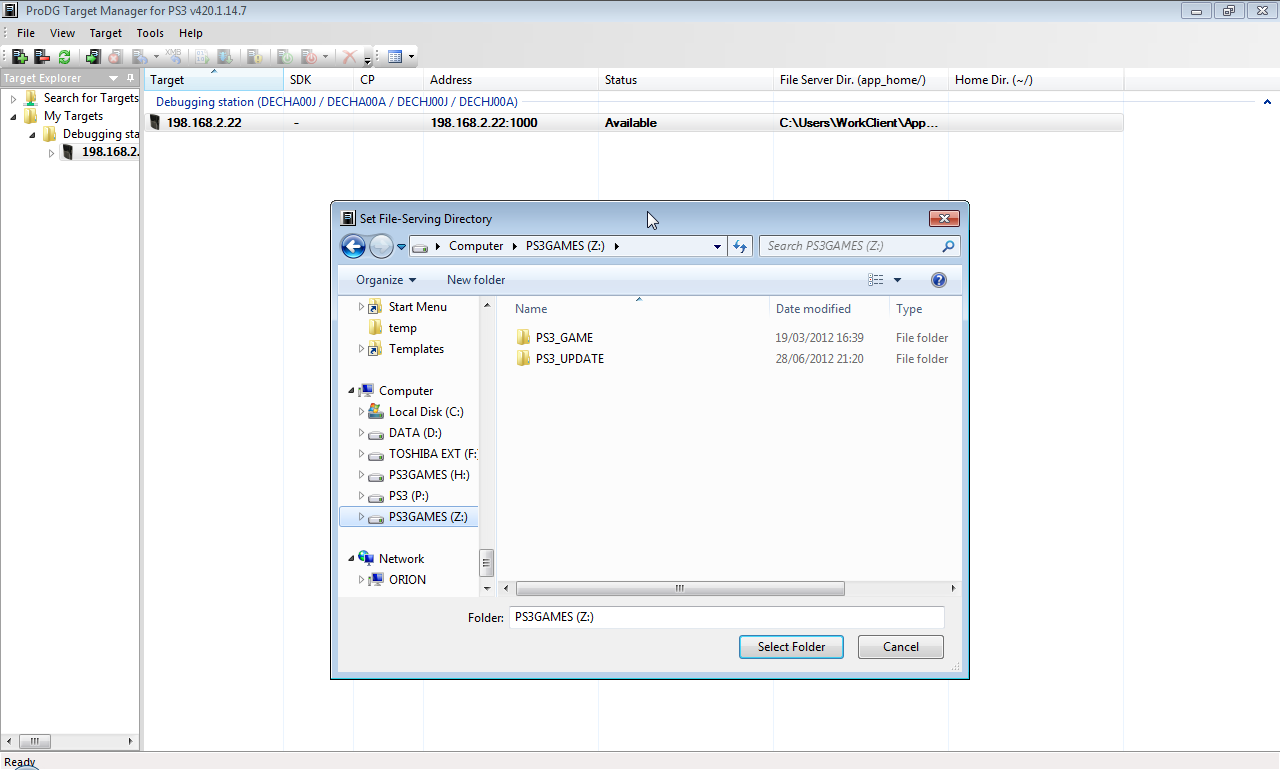Click the Select Folder button
The width and height of the screenshot is (1280, 770).
pos(791,647)
